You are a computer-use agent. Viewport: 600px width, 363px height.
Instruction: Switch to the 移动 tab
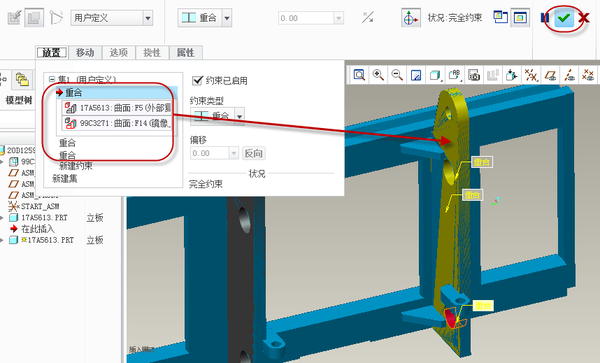point(85,52)
